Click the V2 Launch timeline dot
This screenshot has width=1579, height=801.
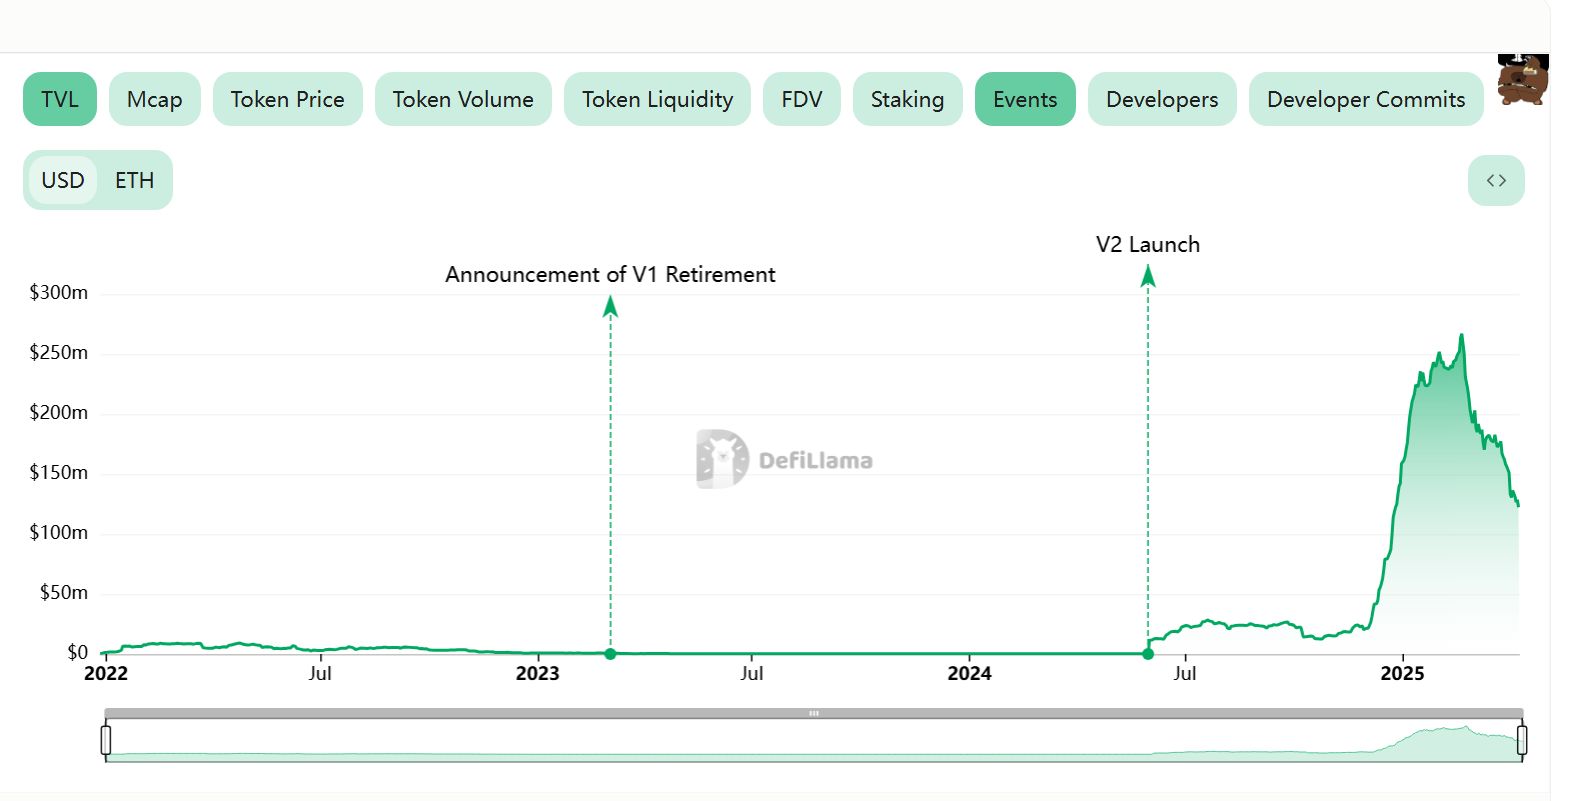coord(1148,654)
